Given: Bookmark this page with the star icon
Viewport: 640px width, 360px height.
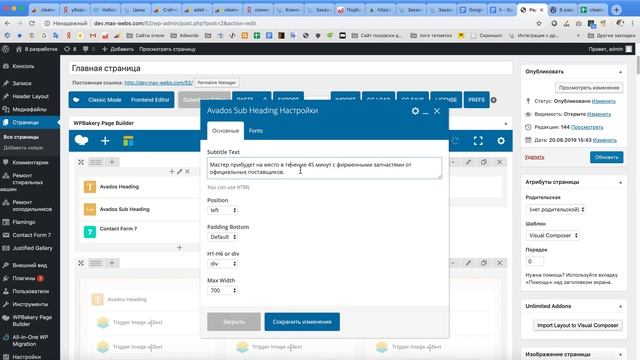Looking at the screenshot, I should (x=539, y=23).
